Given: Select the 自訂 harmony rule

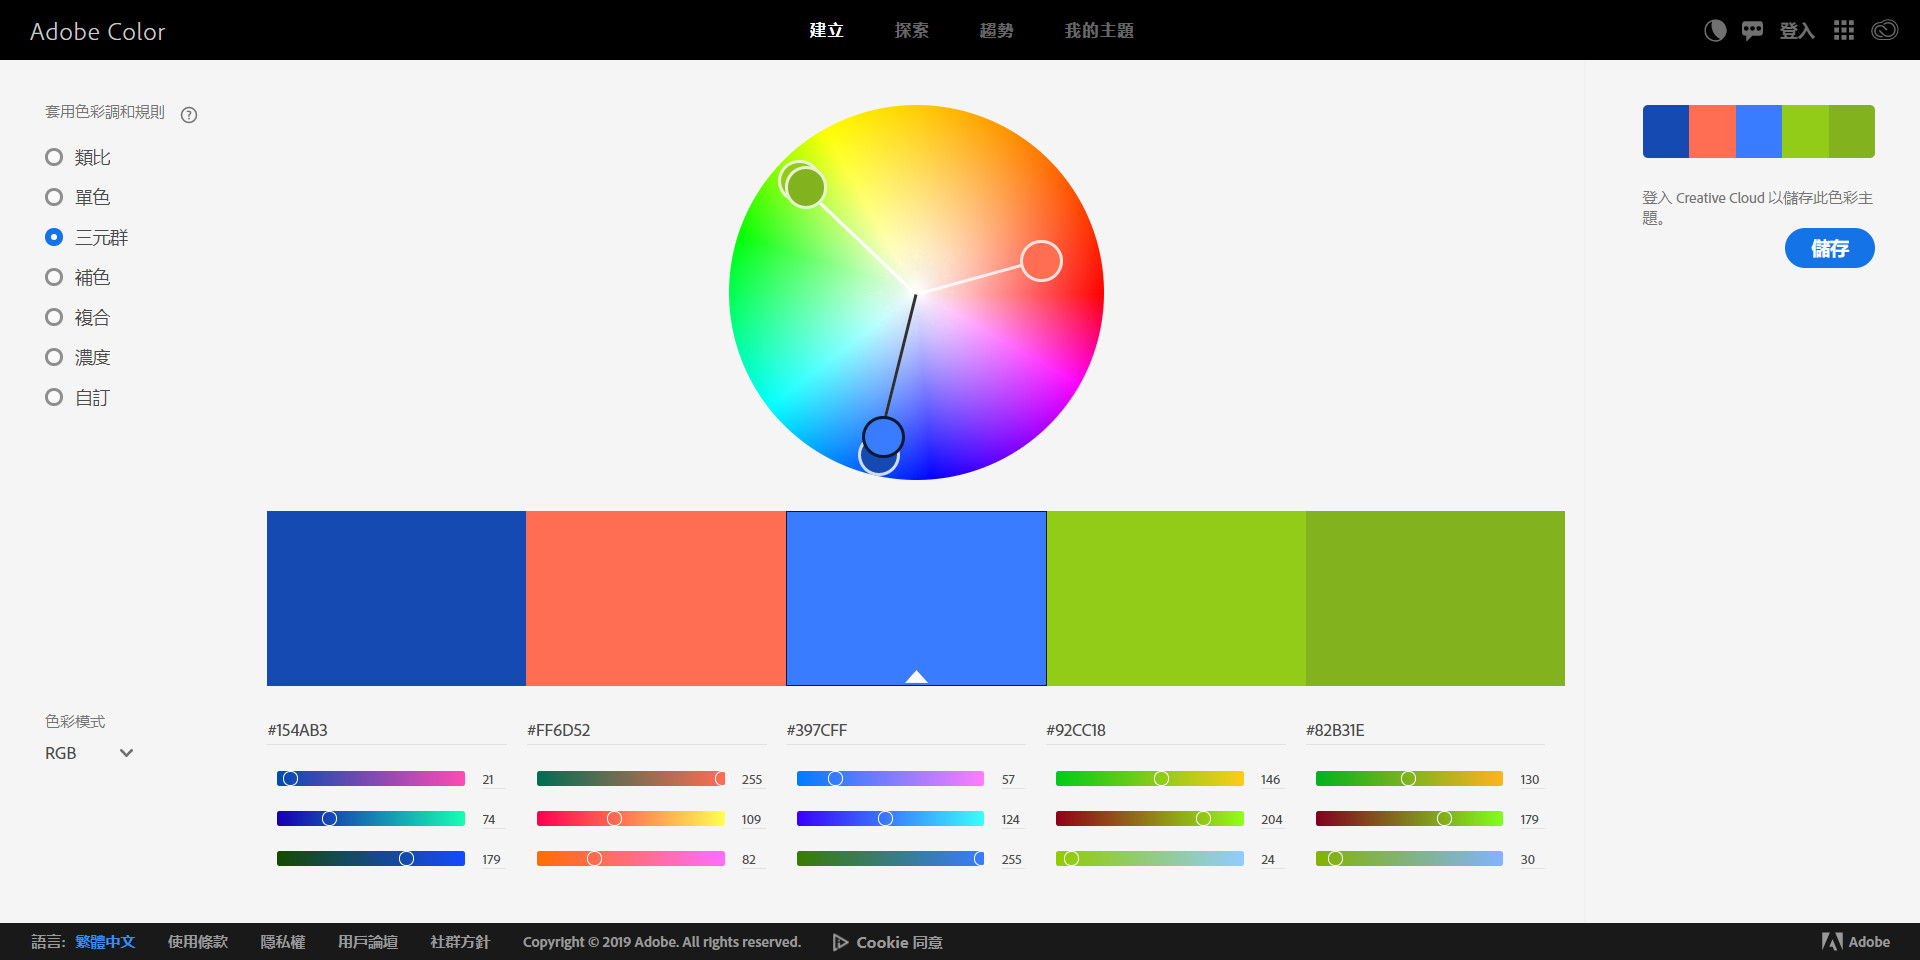Looking at the screenshot, I should (x=78, y=397).
